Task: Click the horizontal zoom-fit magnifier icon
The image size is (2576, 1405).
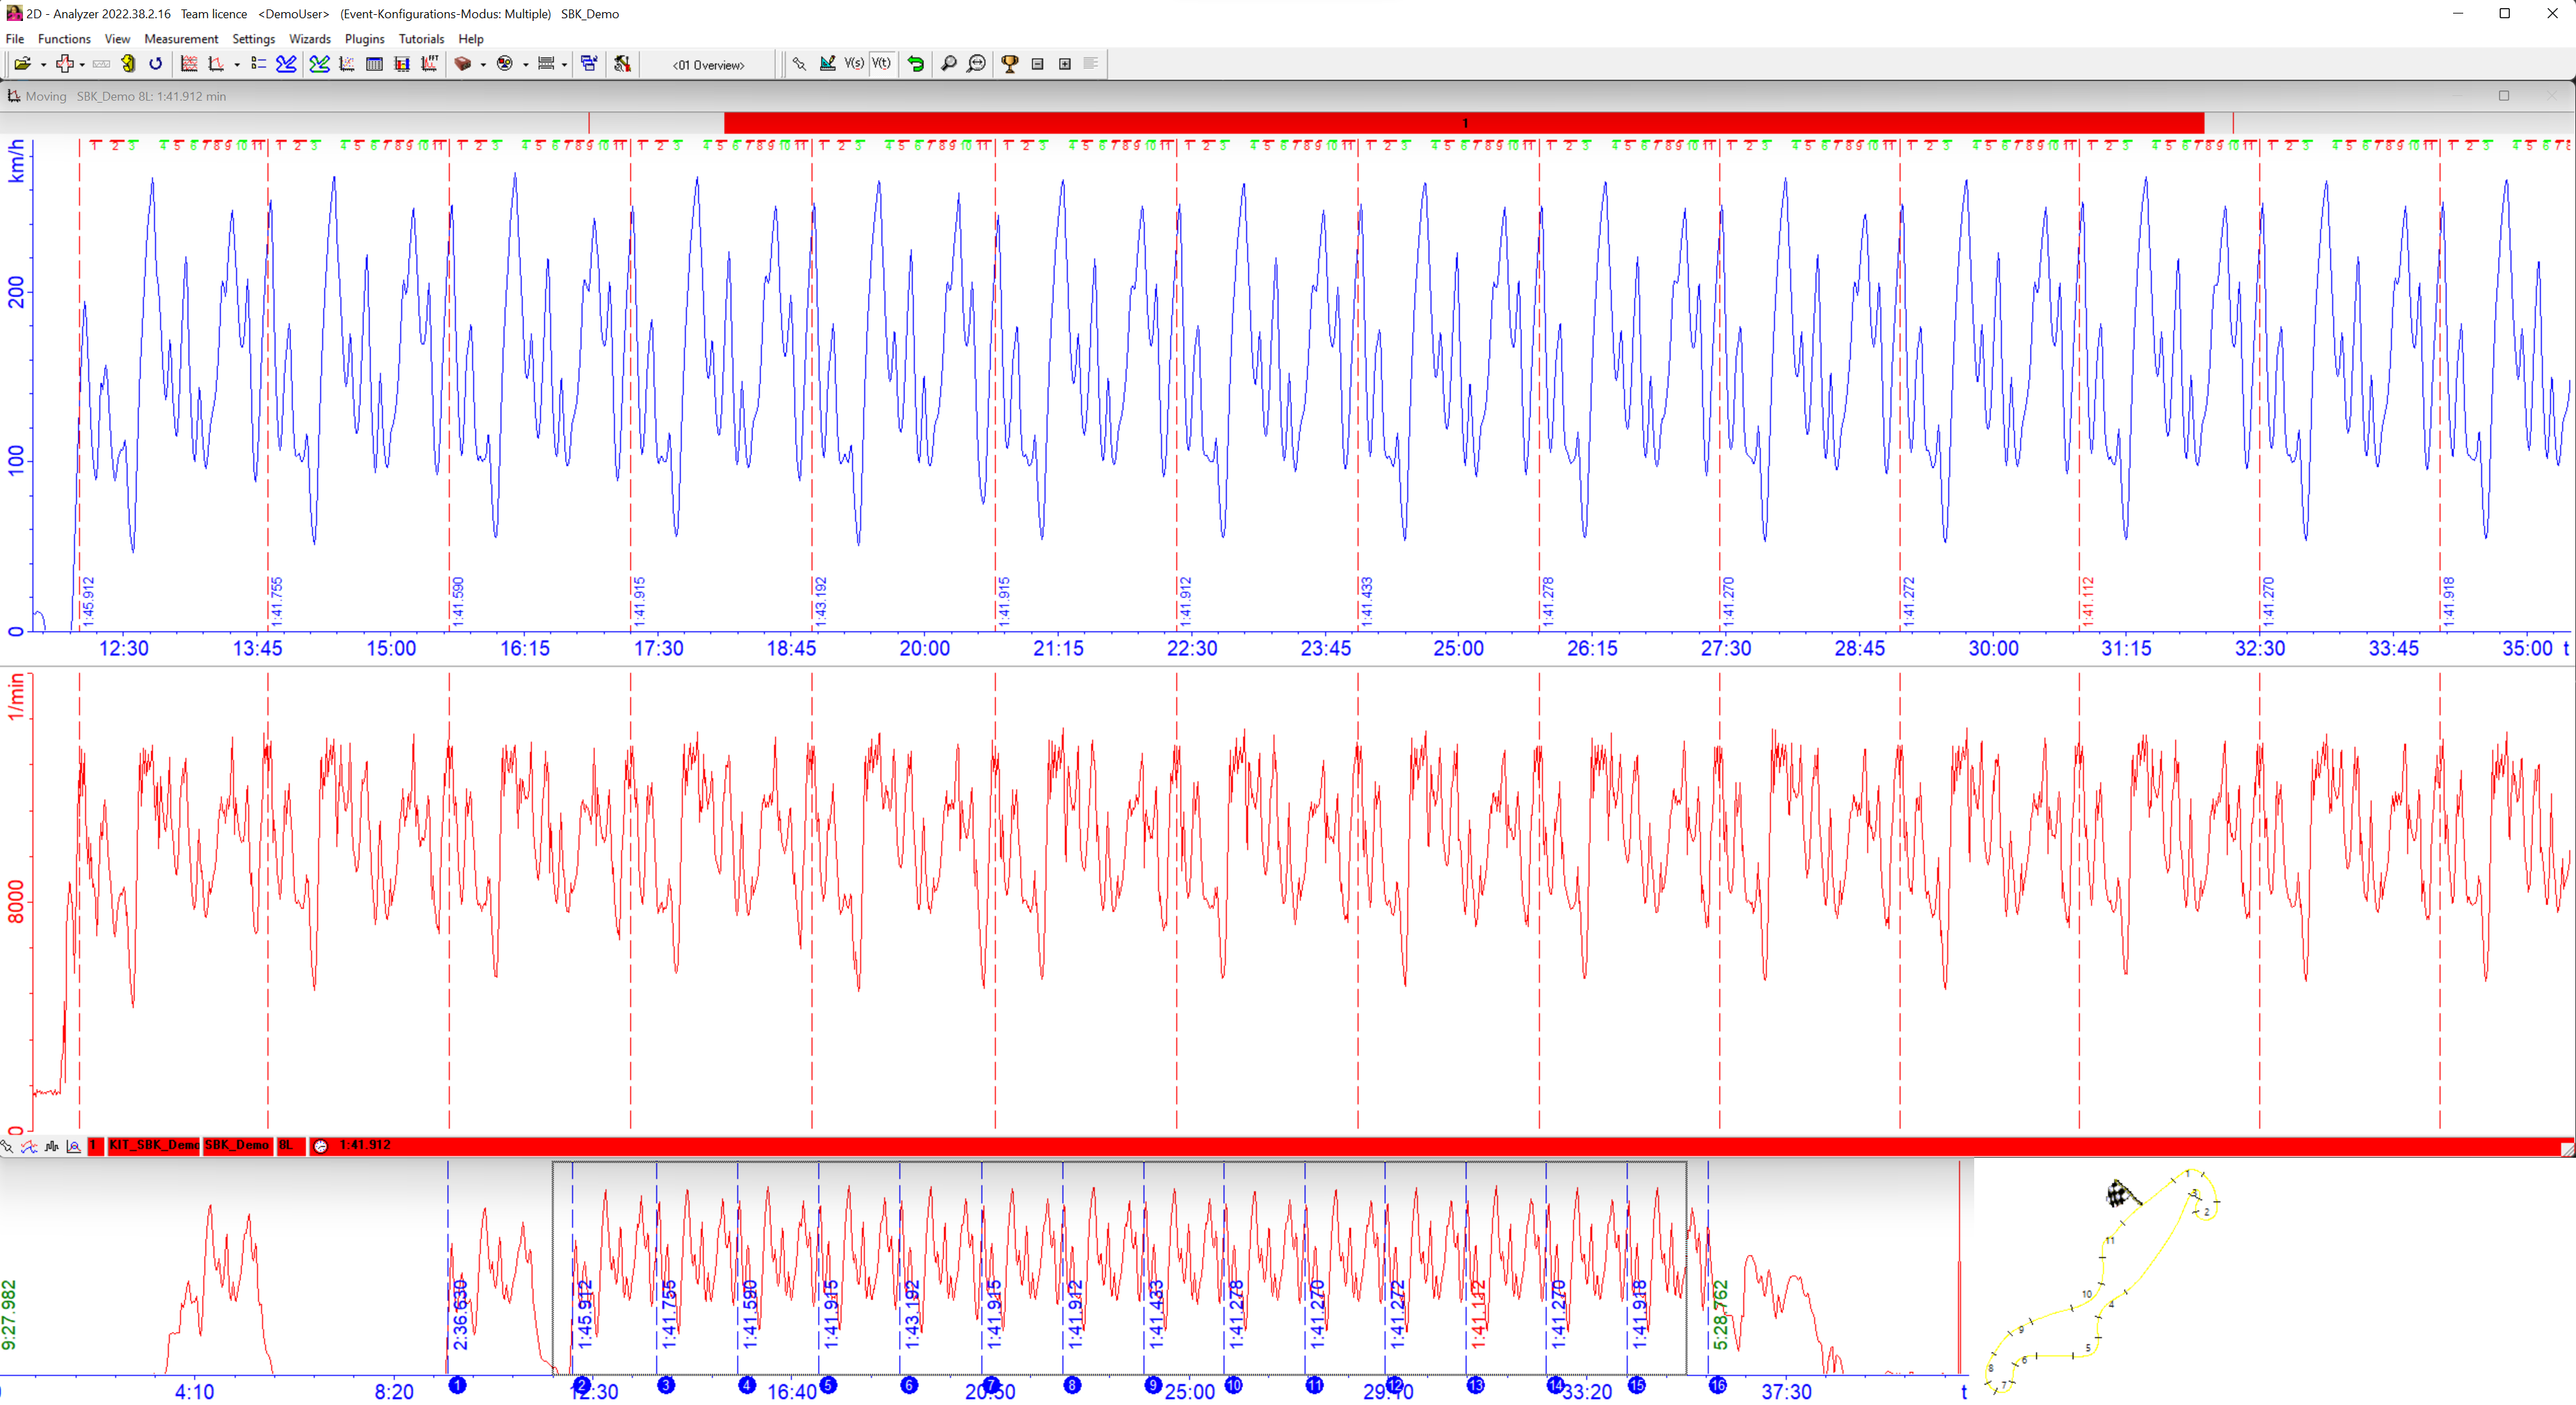Action: pos(976,64)
